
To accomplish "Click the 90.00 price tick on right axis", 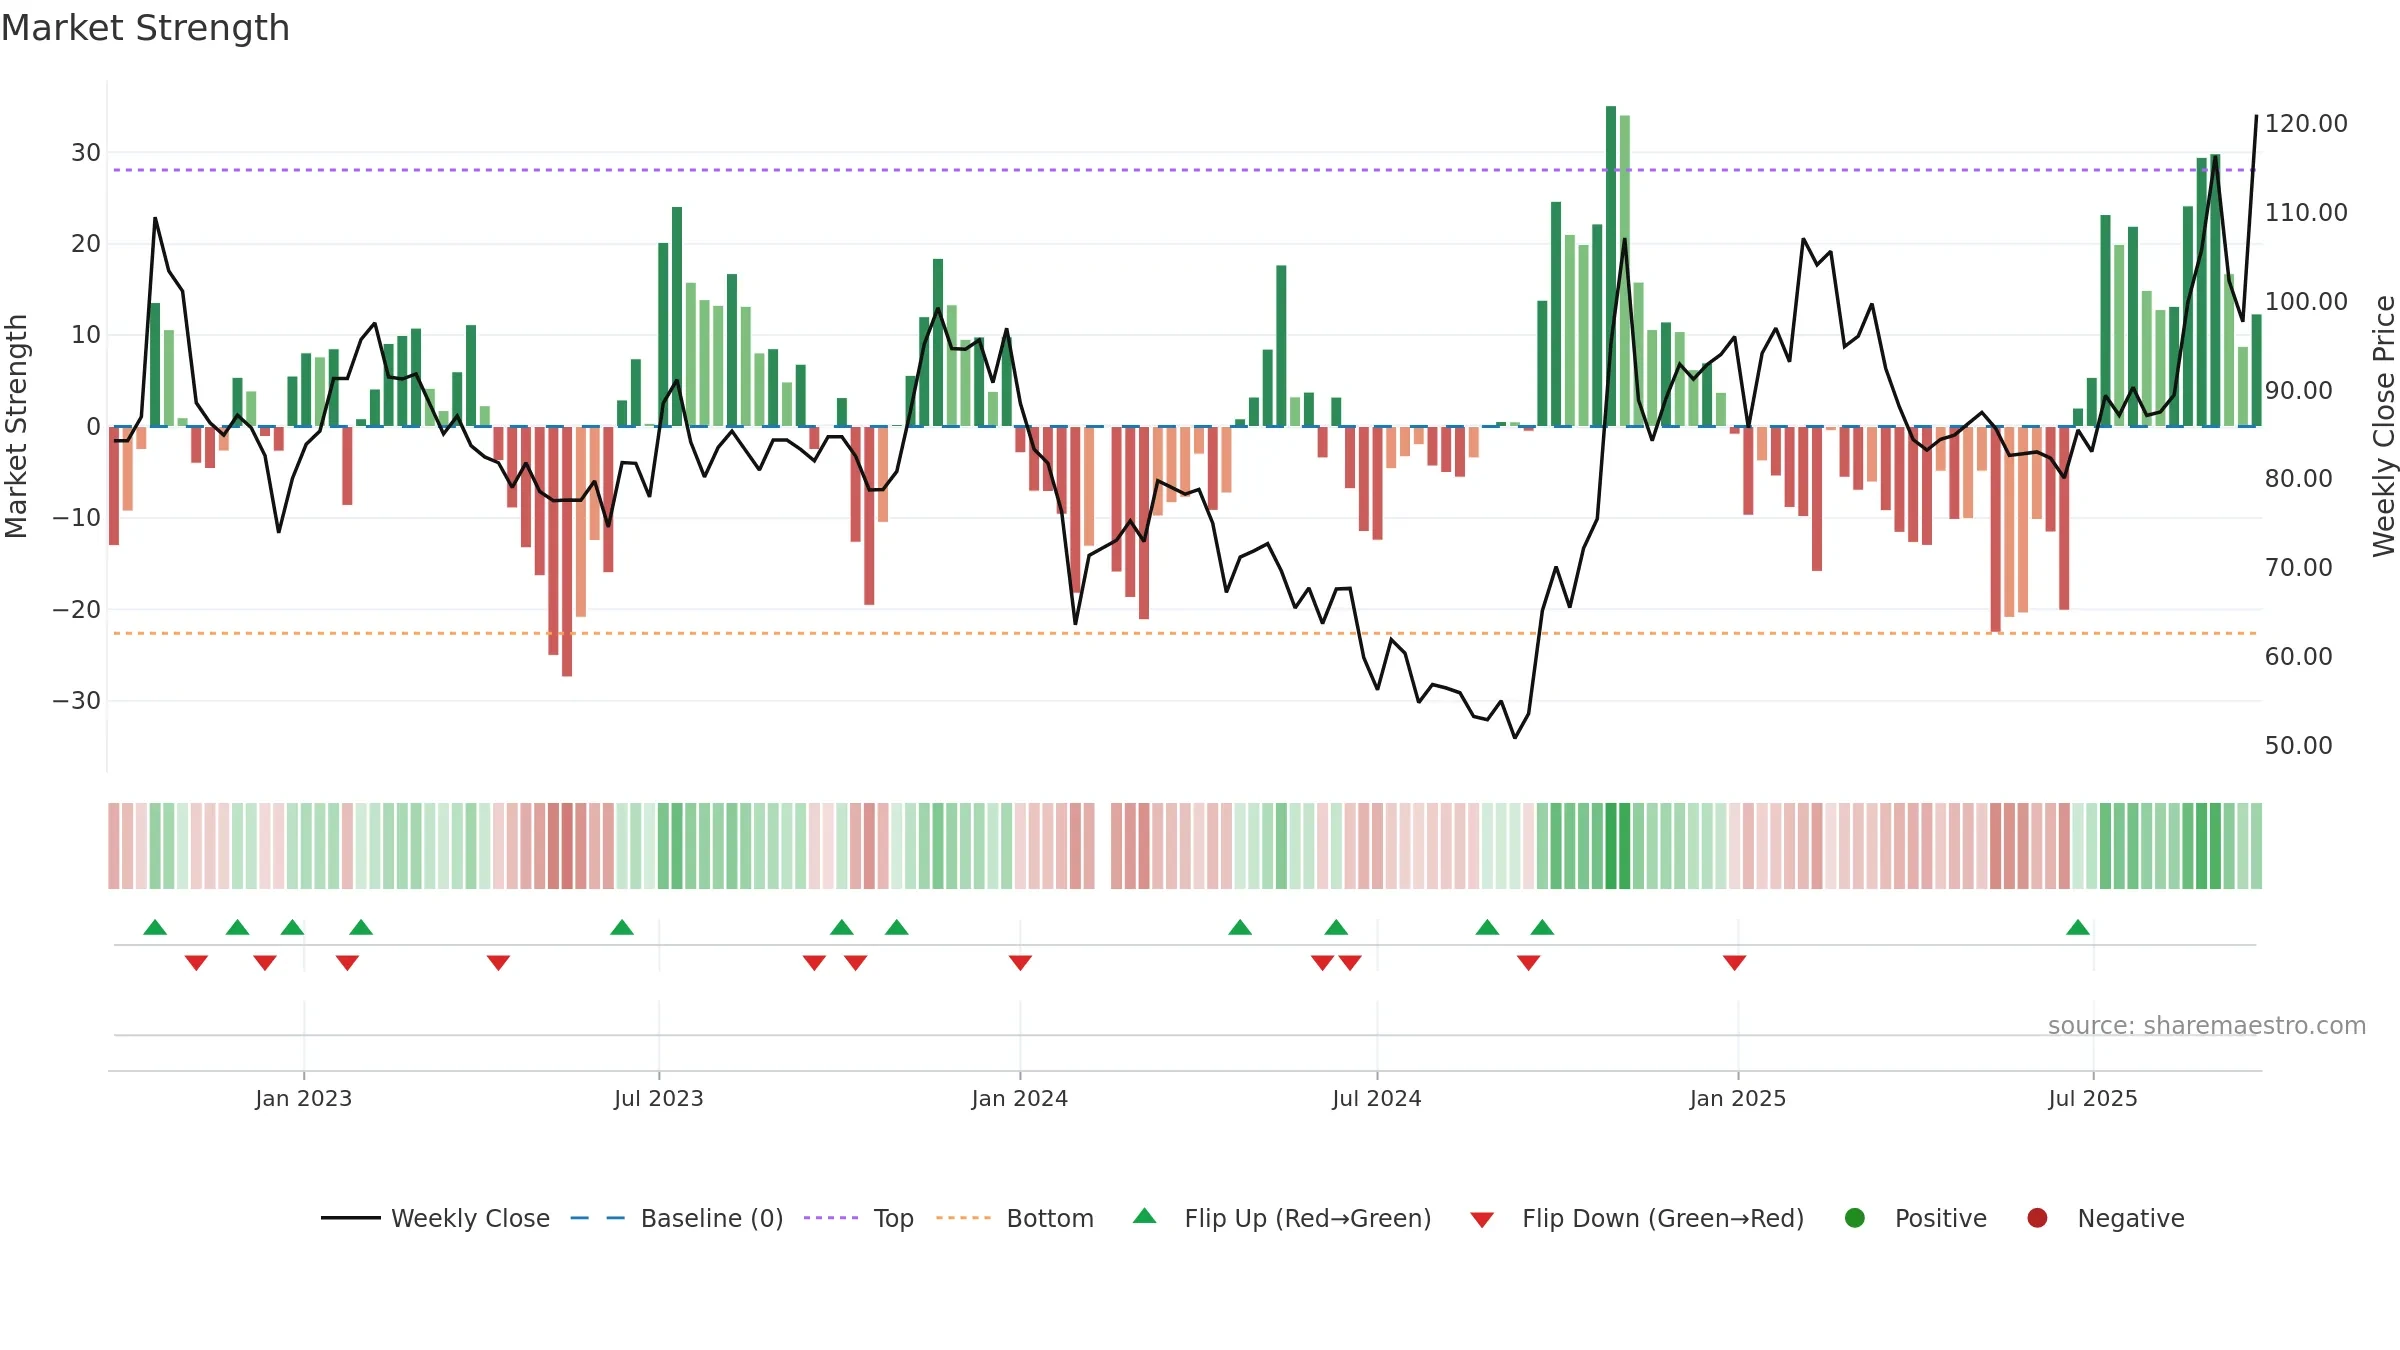I will 2299,391.
